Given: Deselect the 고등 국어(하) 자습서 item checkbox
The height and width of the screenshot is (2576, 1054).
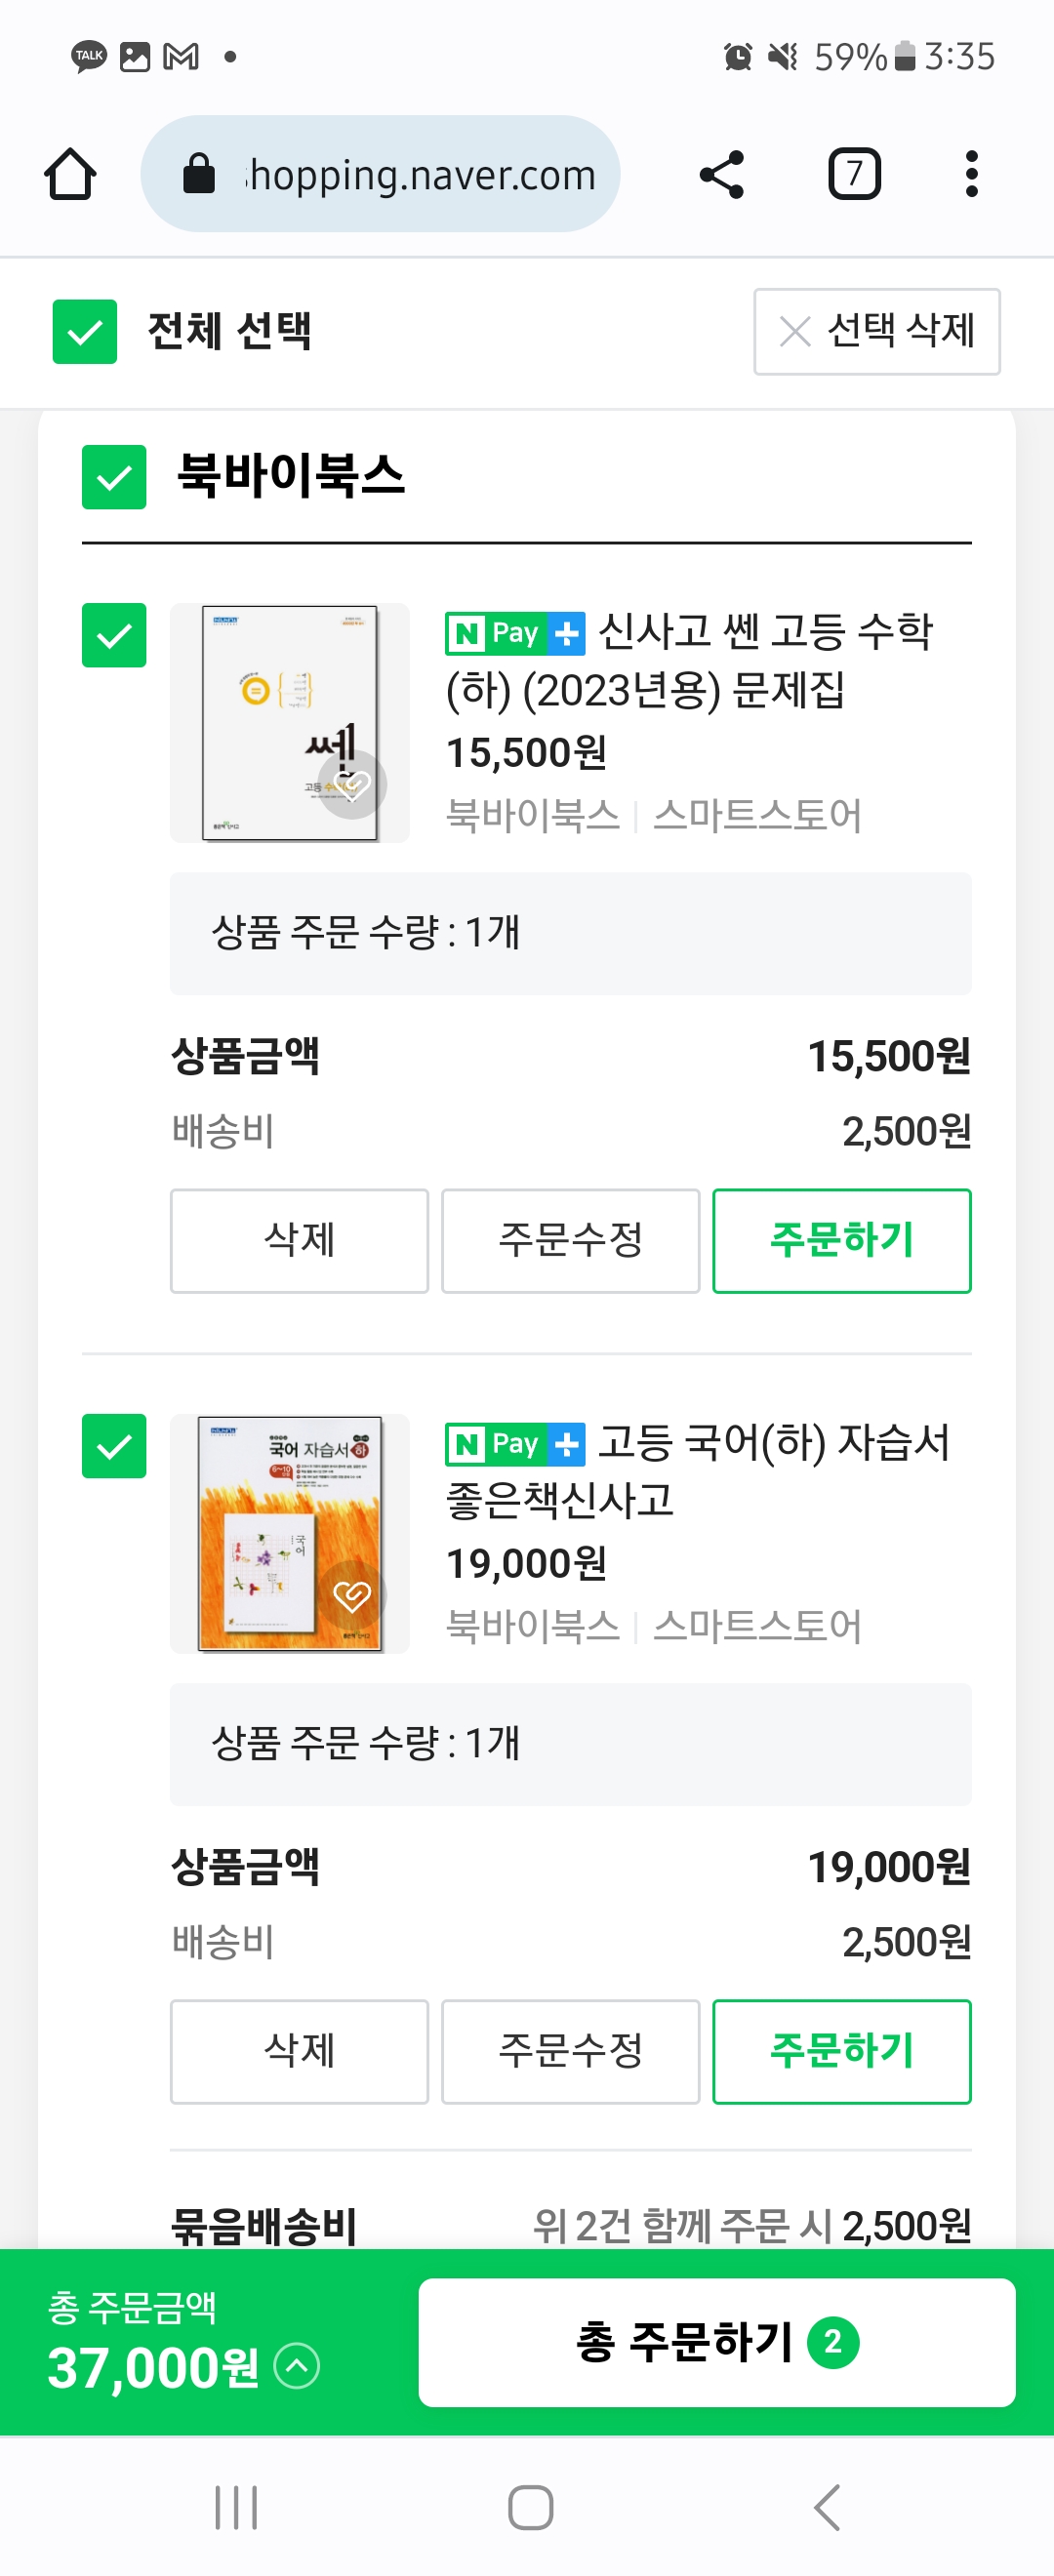Looking at the screenshot, I should [114, 1446].
